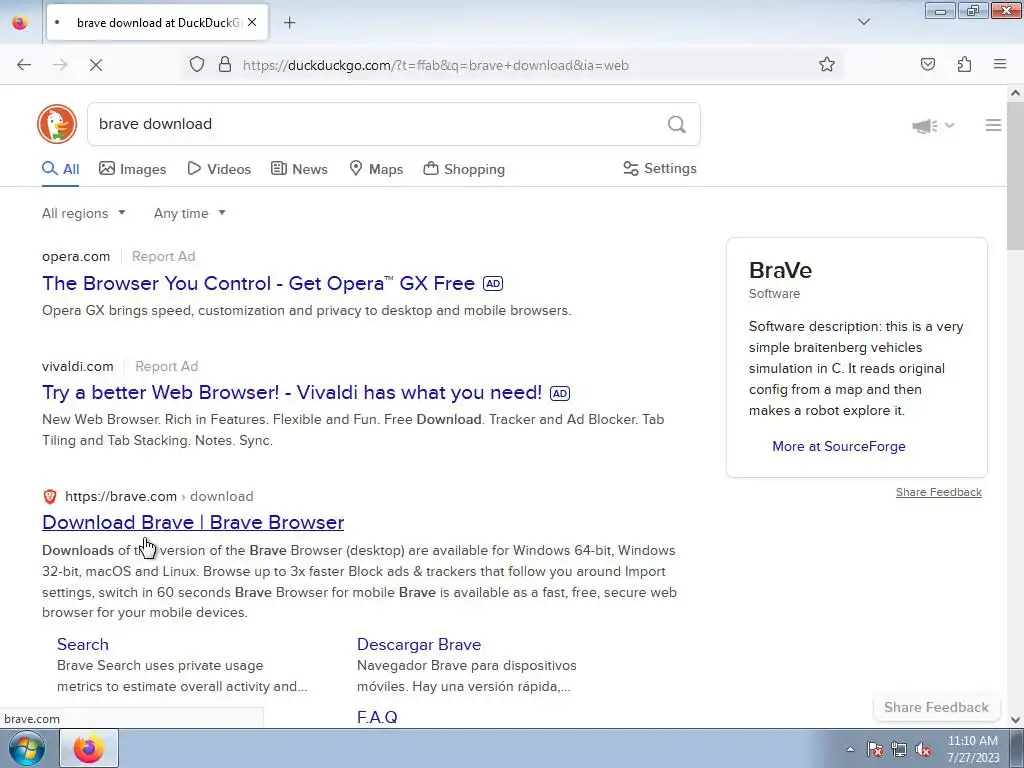Click Share Feedback under BraVe panel
Screen dimensions: 1024x768
[938, 492]
